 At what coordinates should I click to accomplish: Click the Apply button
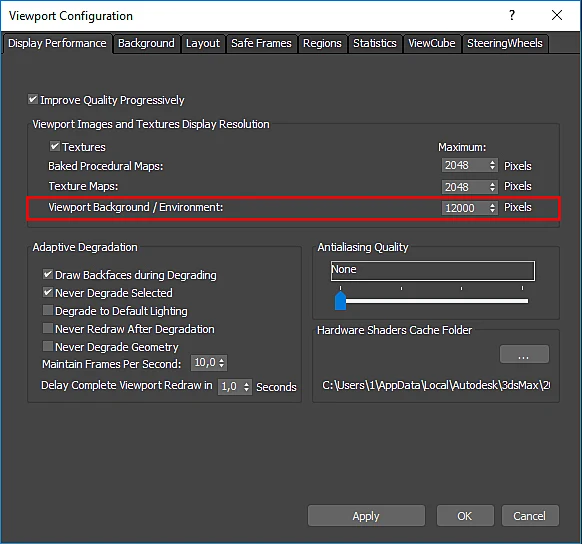(x=366, y=515)
